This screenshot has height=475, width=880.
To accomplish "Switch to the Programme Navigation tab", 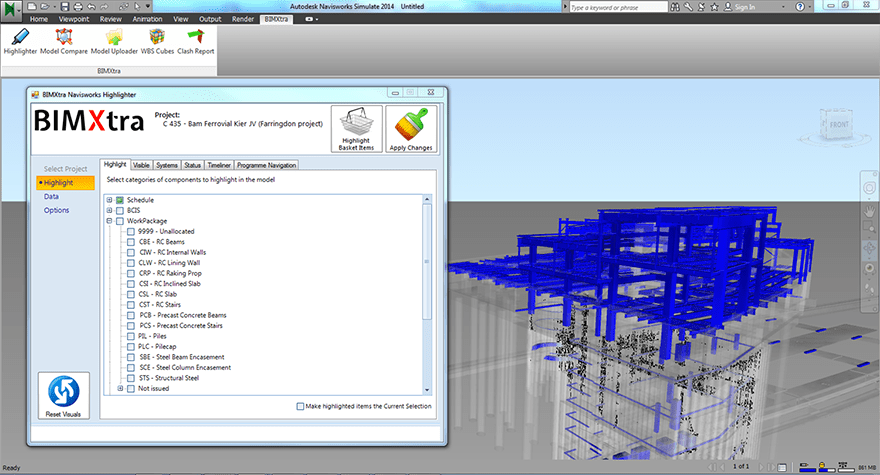I will point(267,165).
